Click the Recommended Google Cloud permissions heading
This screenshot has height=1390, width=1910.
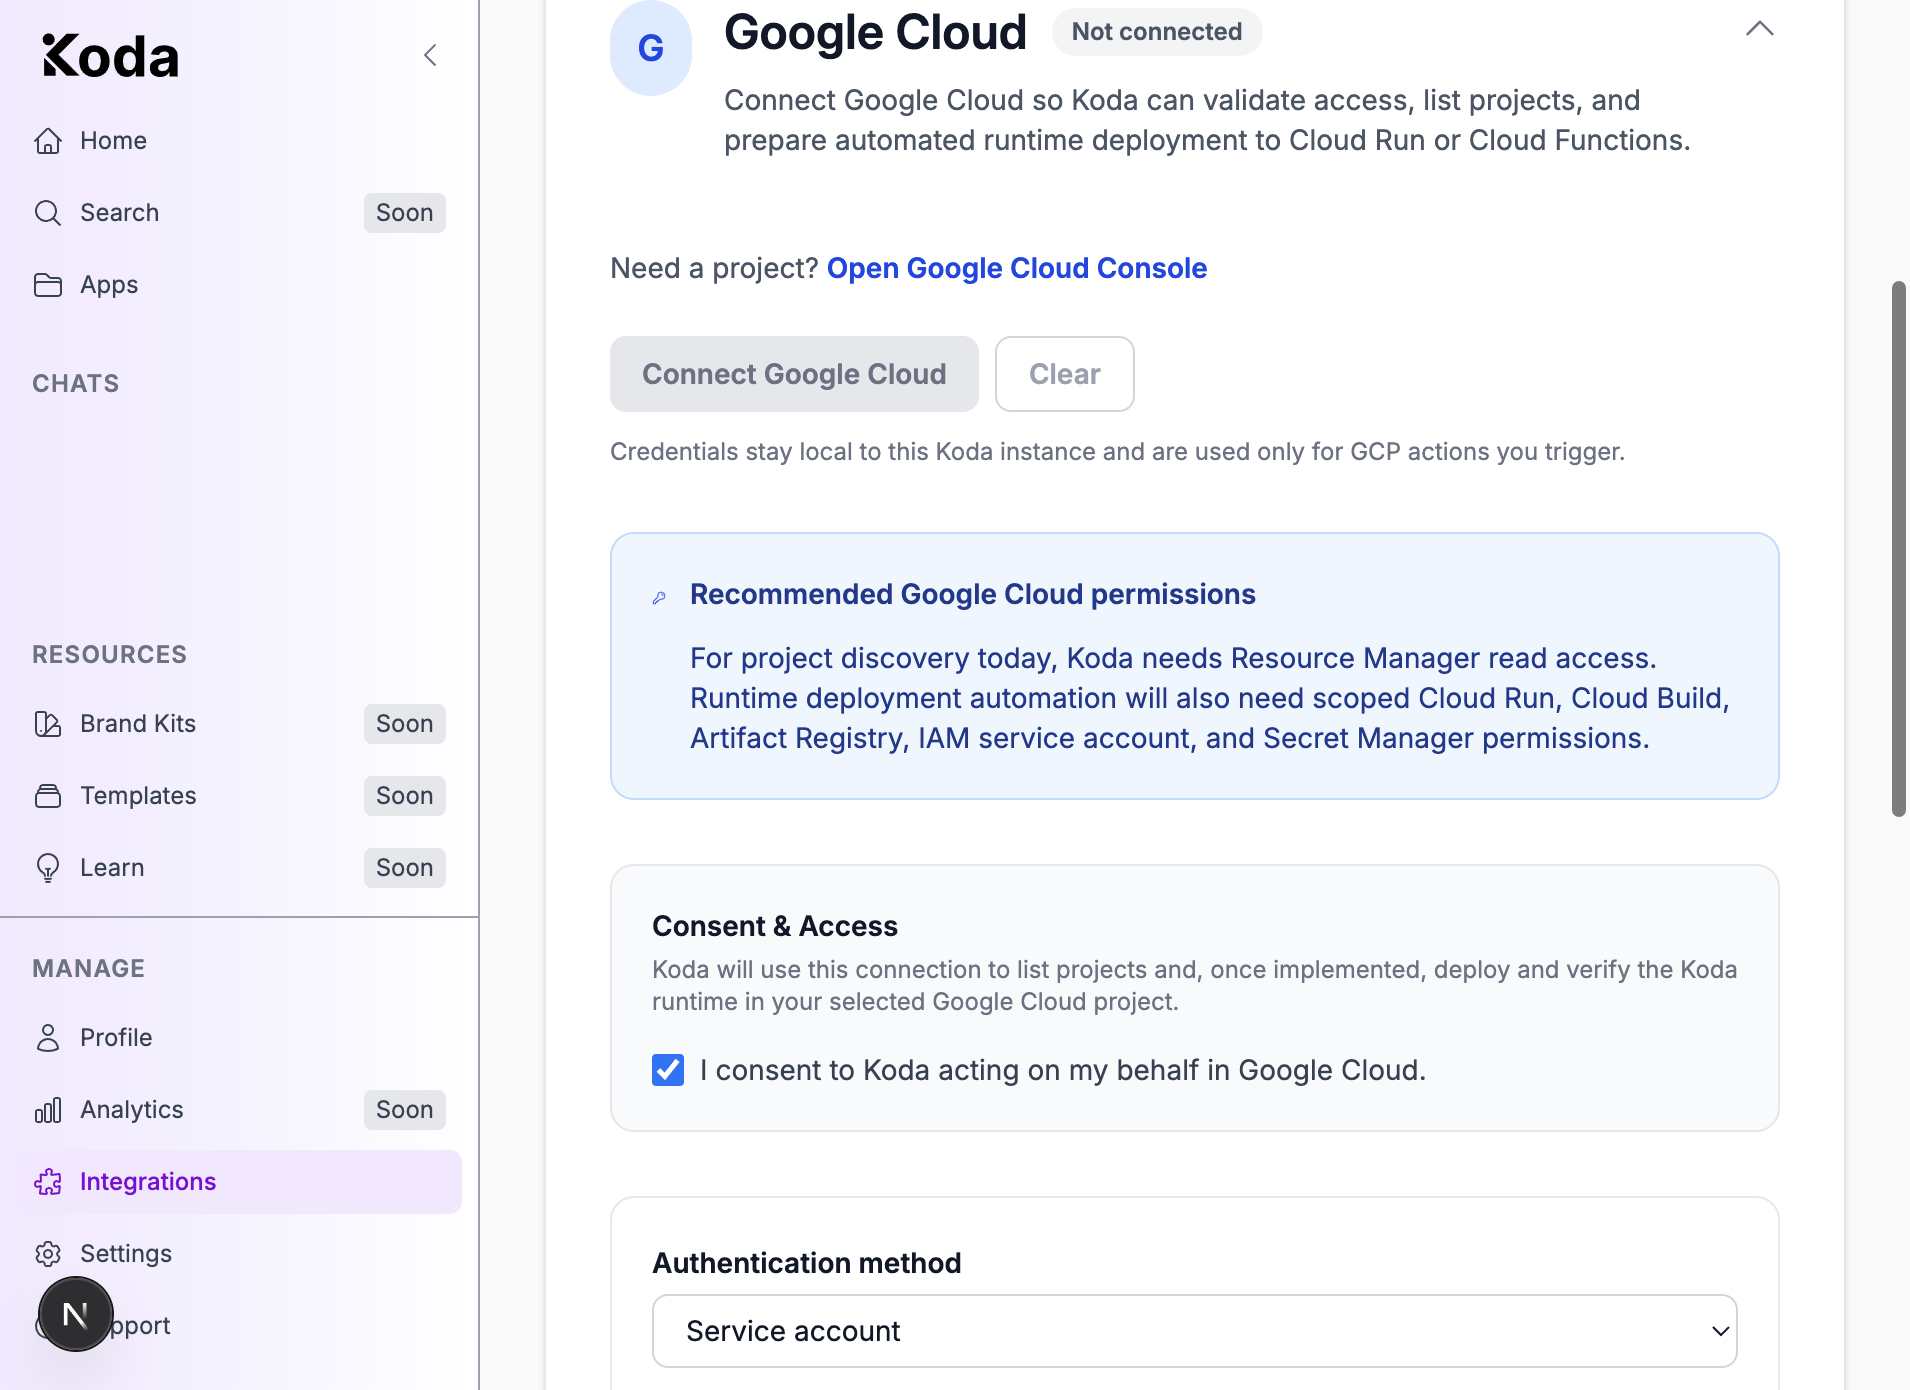[972, 594]
